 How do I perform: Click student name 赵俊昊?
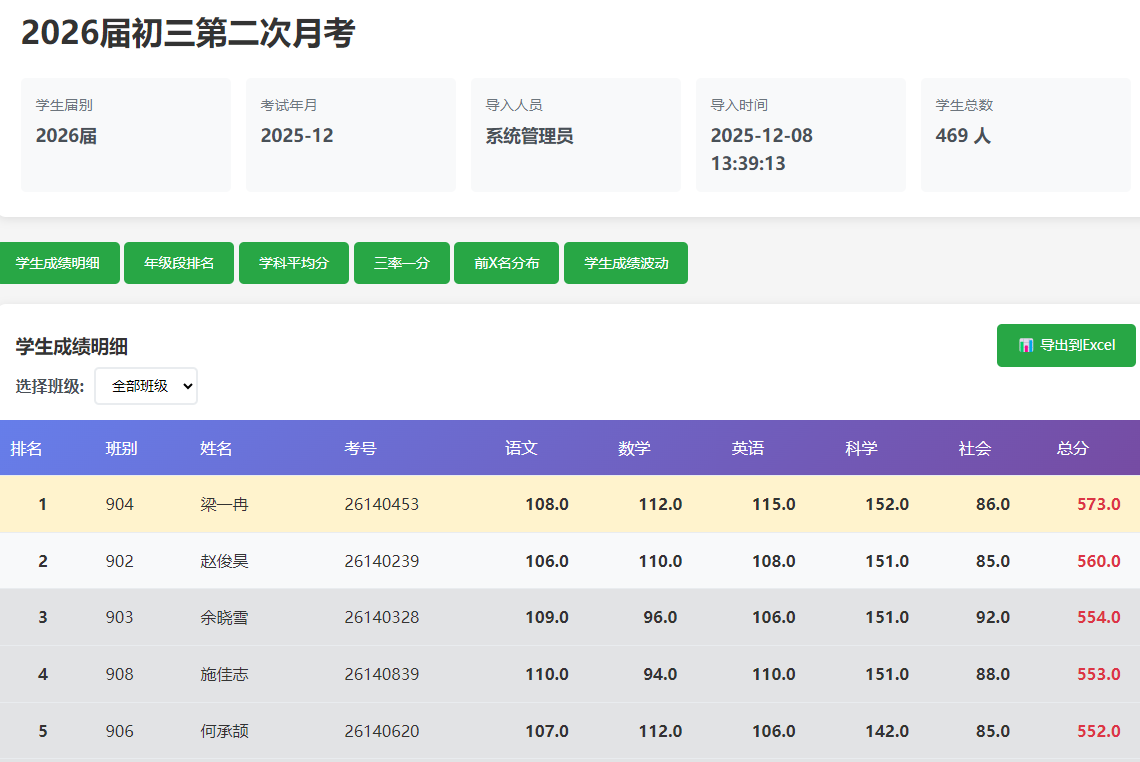tap(224, 561)
